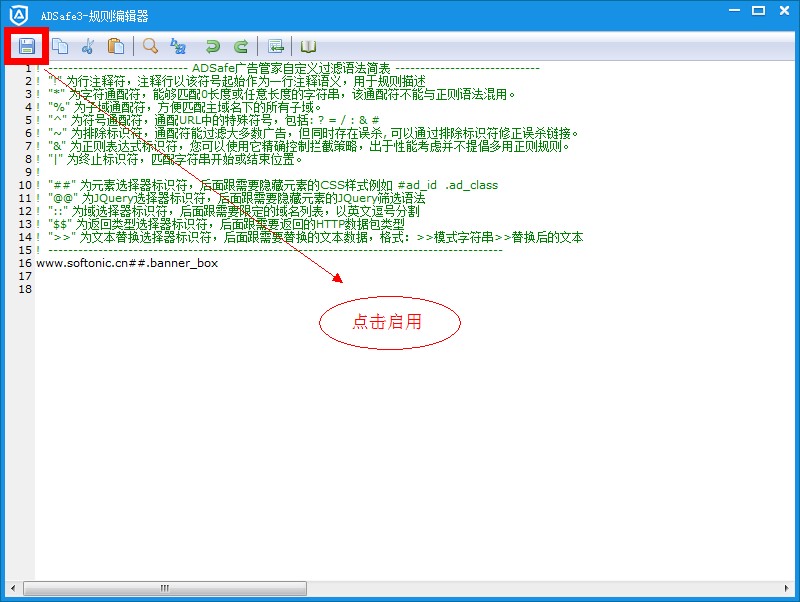Screen dimensions: 800x602
Task: Click the horizontal scrollbar left arrow
Action: coord(13,588)
